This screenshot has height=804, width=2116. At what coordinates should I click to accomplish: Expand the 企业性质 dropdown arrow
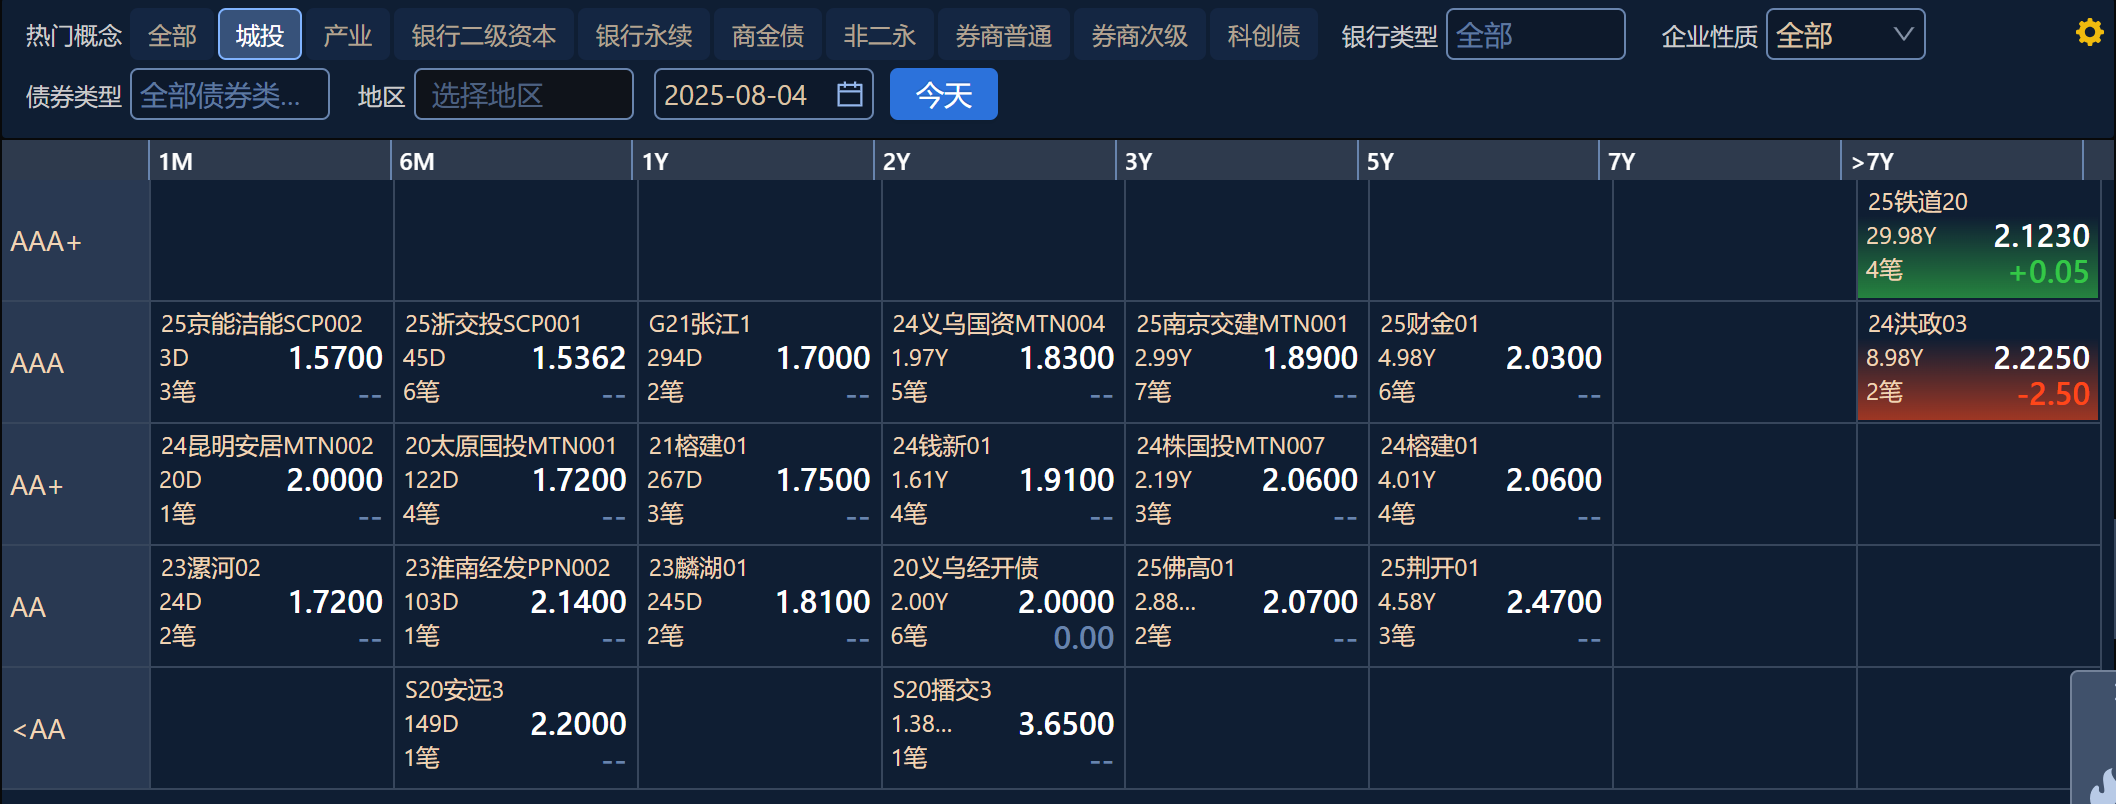1903,35
